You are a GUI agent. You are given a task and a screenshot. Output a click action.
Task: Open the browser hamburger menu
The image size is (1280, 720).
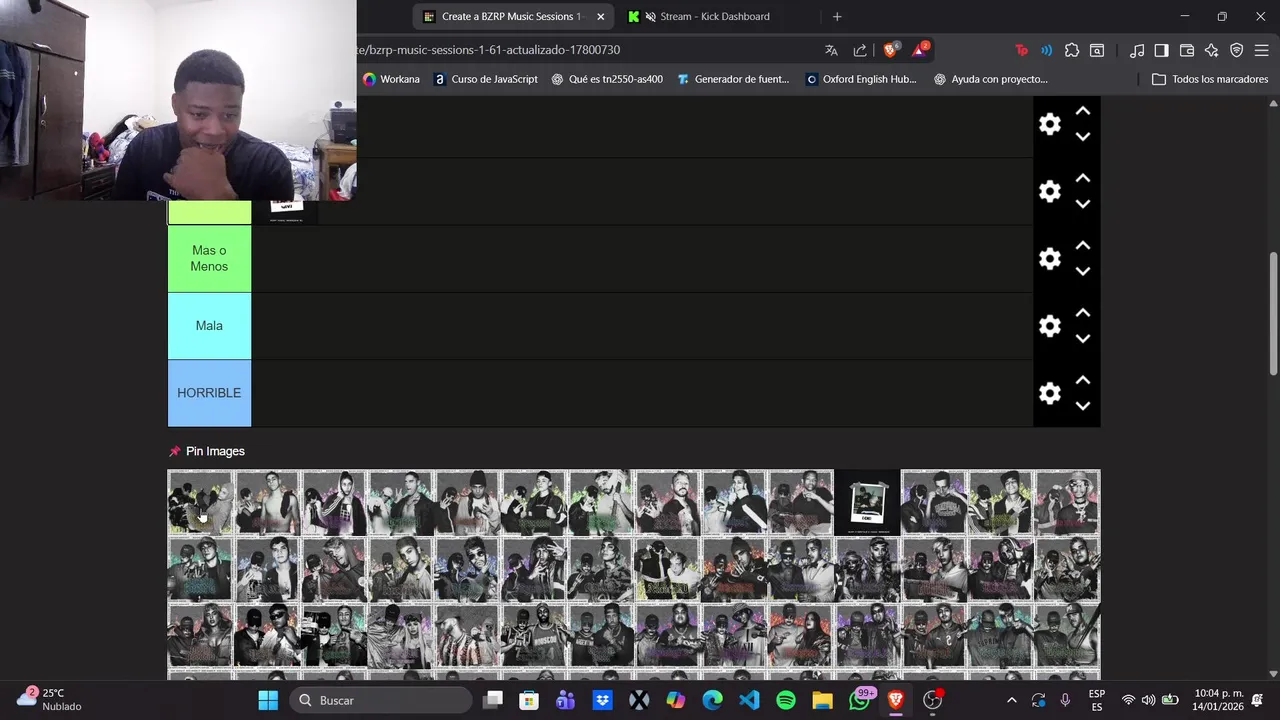coord(1262,50)
